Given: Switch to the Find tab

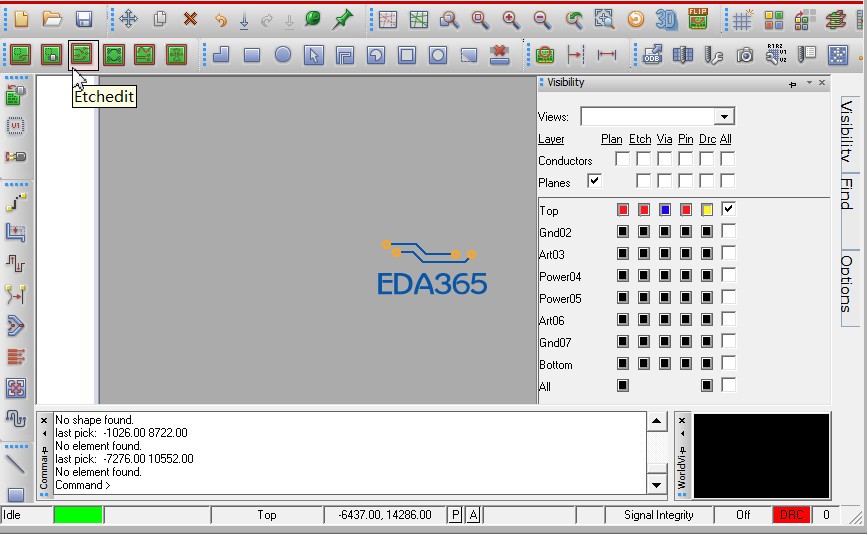Looking at the screenshot, I should tap(847, 193).
